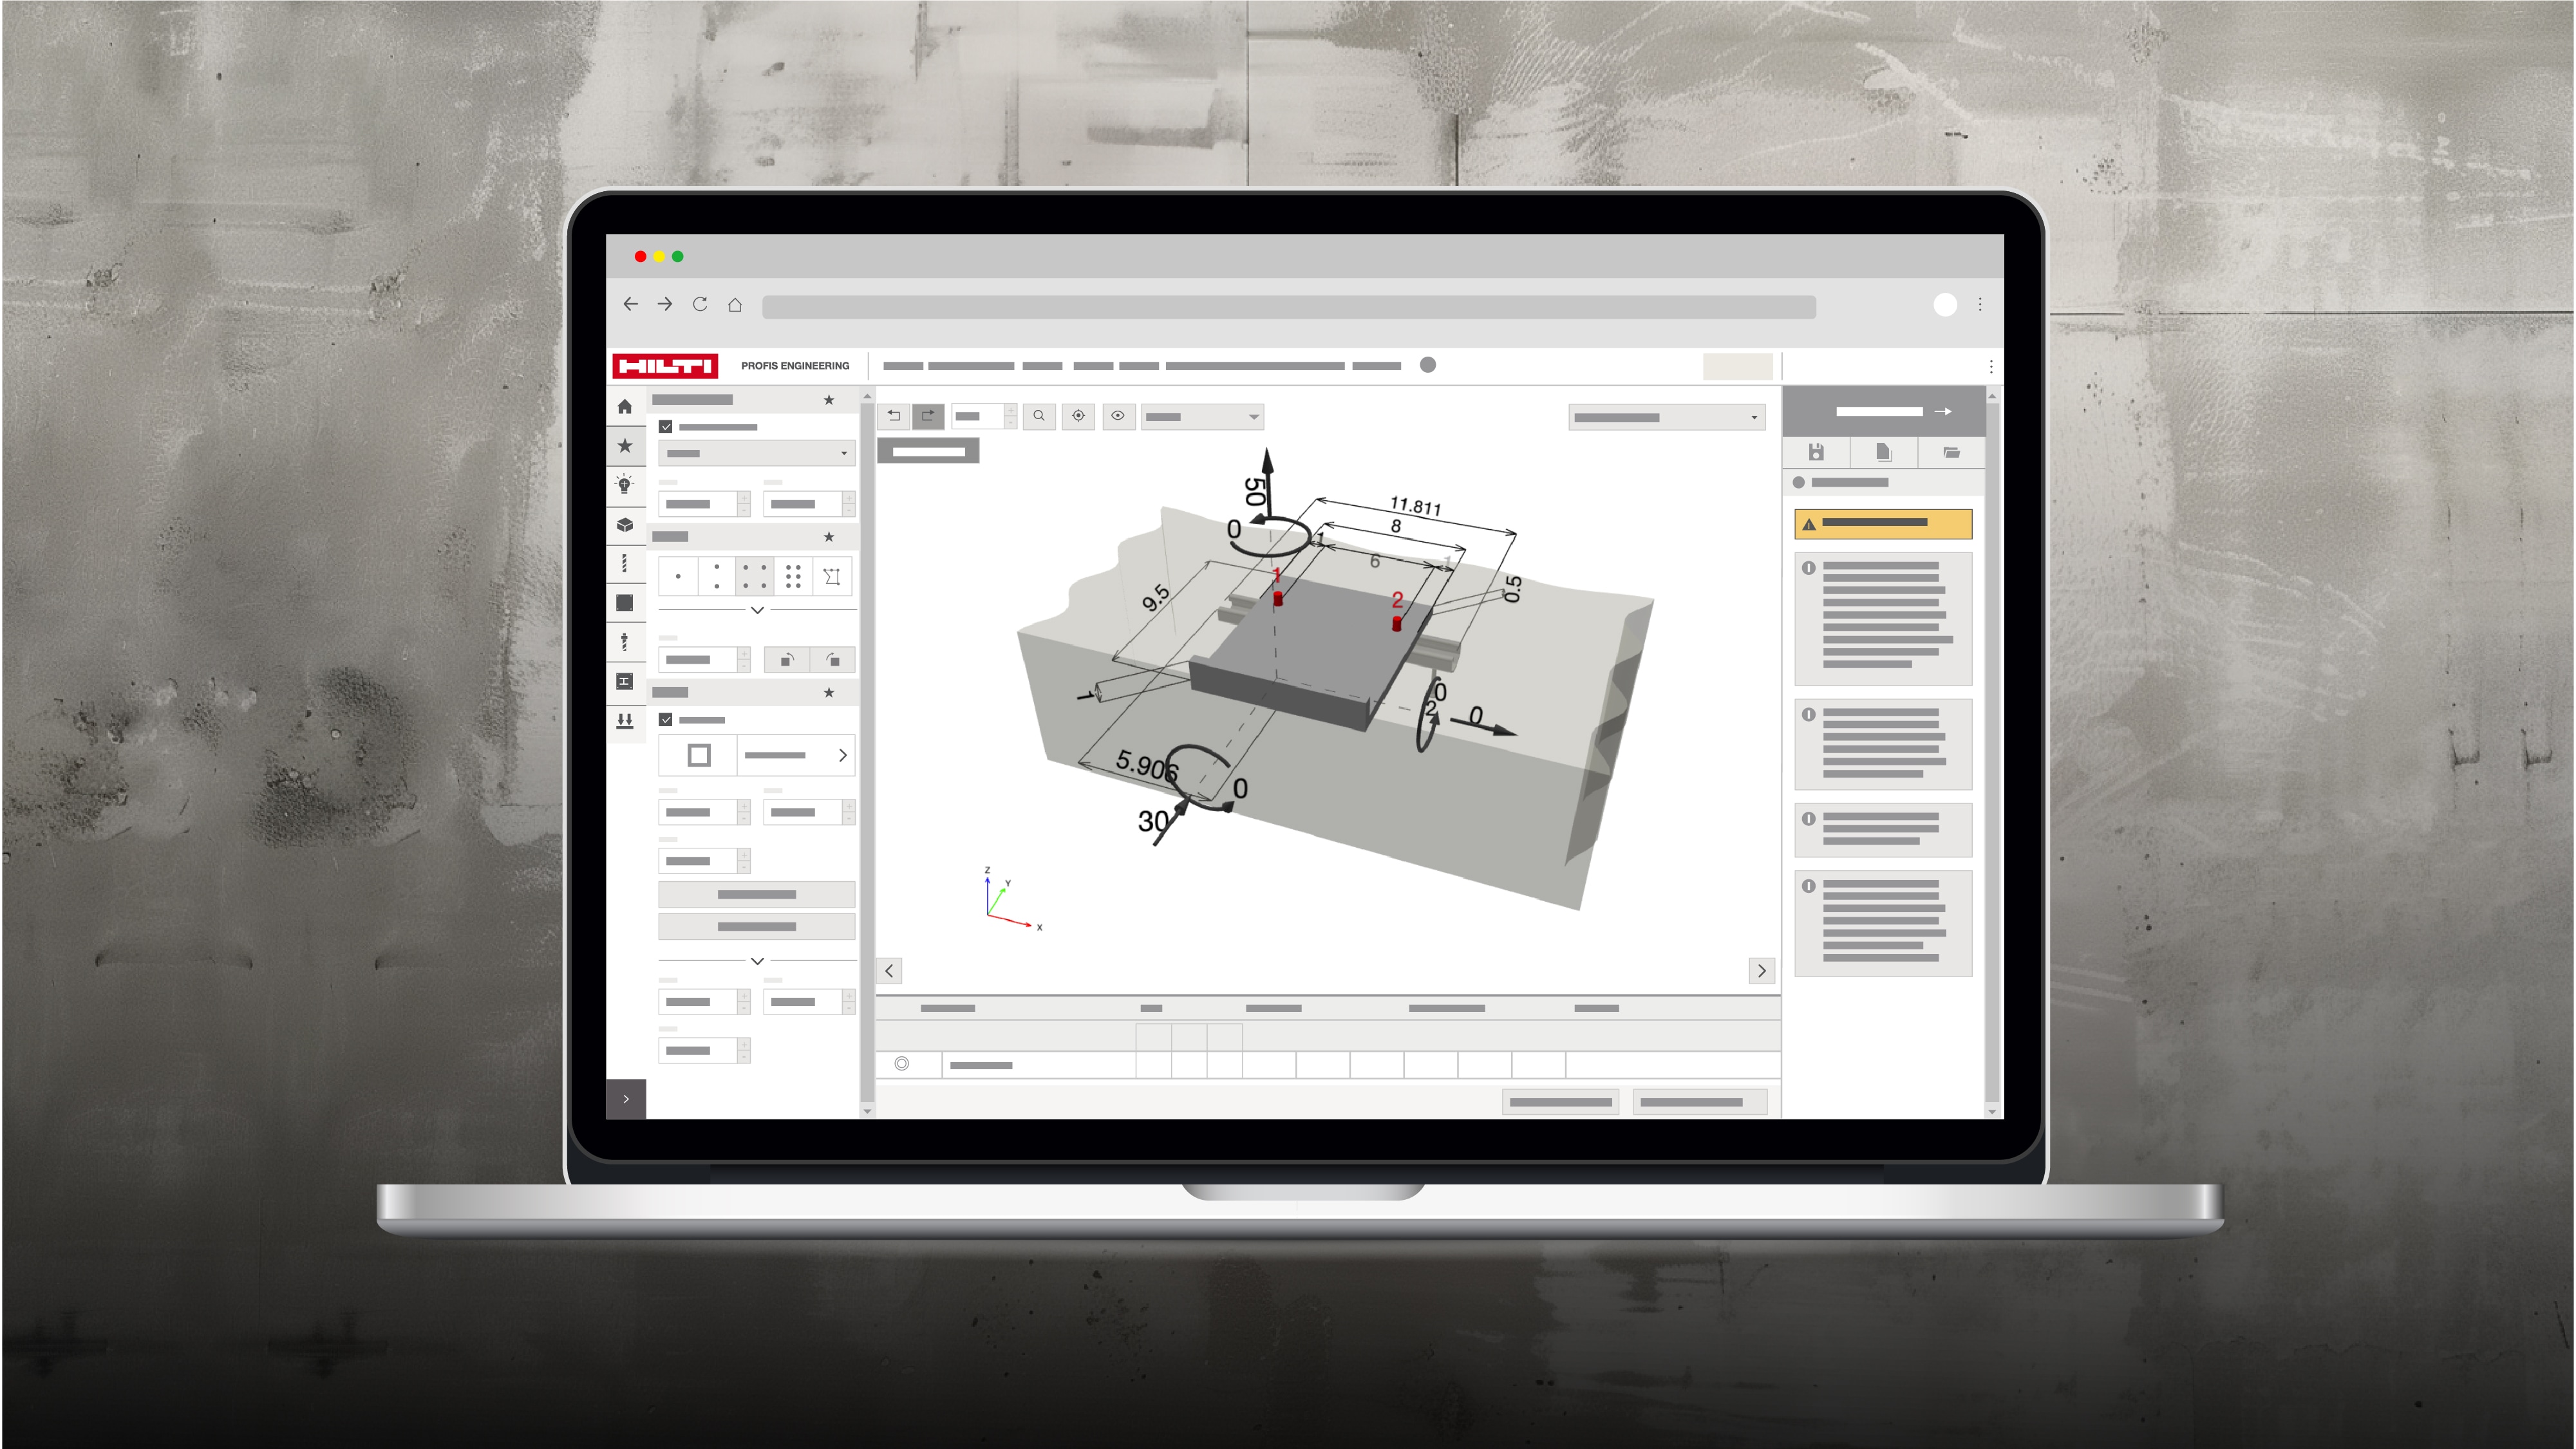
Task: Open the cube sidebar tab
Action: click(625, 524)
